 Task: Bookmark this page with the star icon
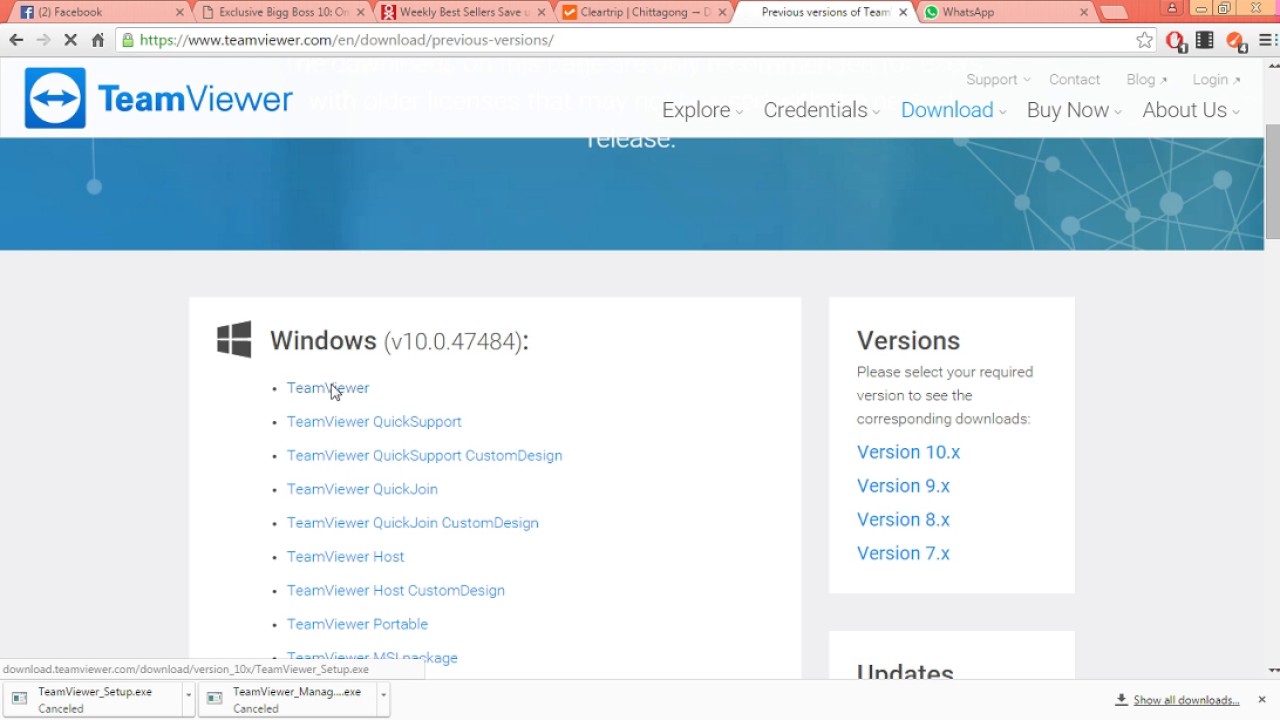click(1145, 40)
